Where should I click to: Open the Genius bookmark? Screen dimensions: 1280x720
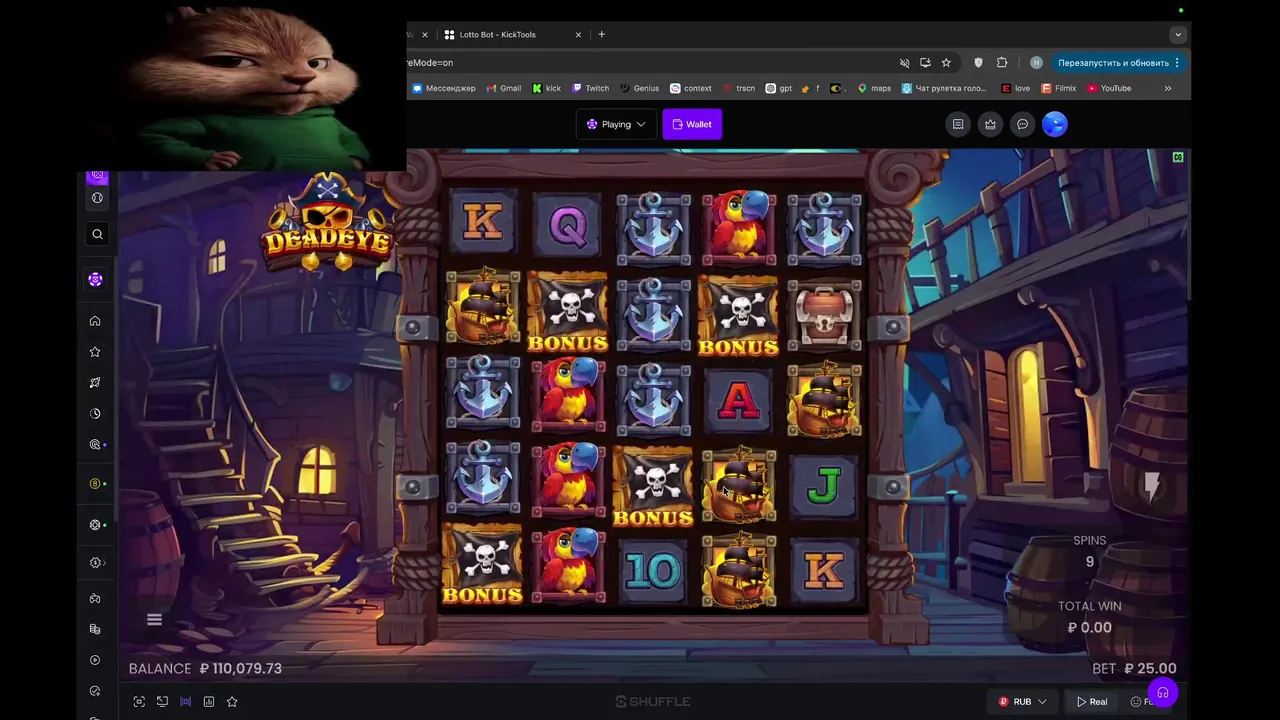click(x=640, y=88)
